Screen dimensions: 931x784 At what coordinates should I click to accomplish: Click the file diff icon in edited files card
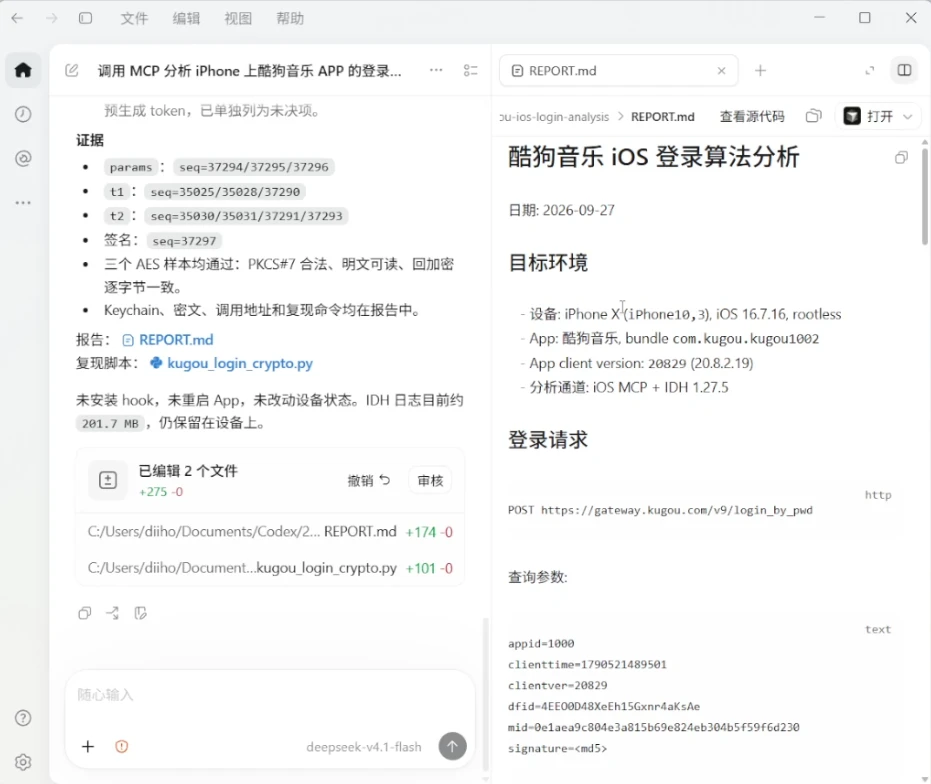107,480
